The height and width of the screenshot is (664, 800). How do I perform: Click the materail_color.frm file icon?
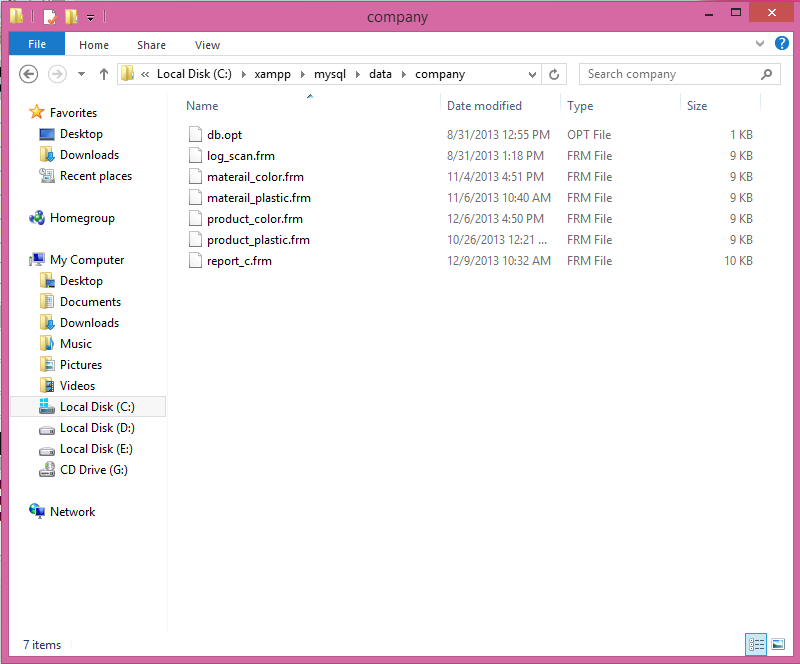tap(195, 176)
